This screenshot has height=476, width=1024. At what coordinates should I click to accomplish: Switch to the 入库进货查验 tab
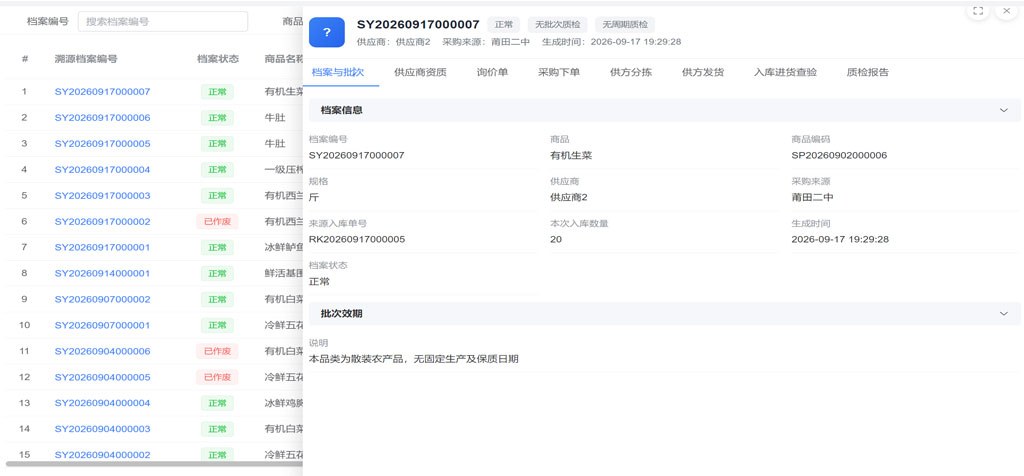tap(785, 72)
